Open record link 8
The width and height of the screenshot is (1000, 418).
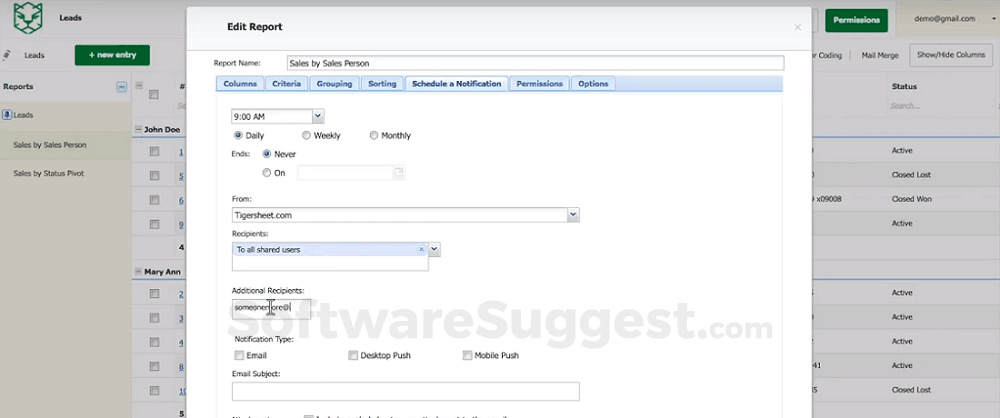coord(181,366)
